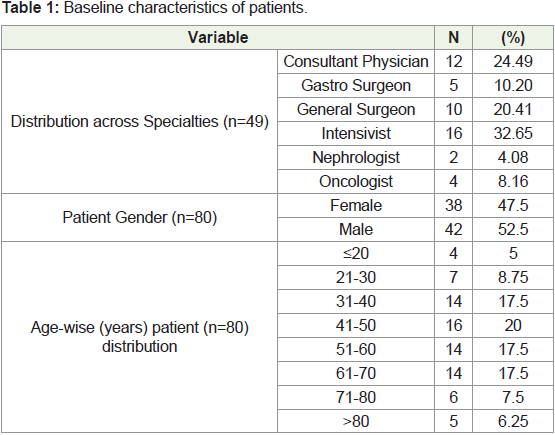The width and height of the screenshot is (555, 435).
Task: Select the Female row label
Action: (356, 206)
